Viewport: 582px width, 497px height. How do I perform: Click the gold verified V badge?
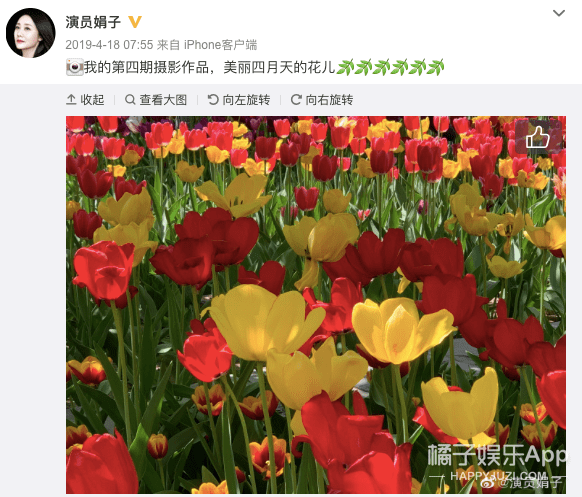tap(135, 22)
